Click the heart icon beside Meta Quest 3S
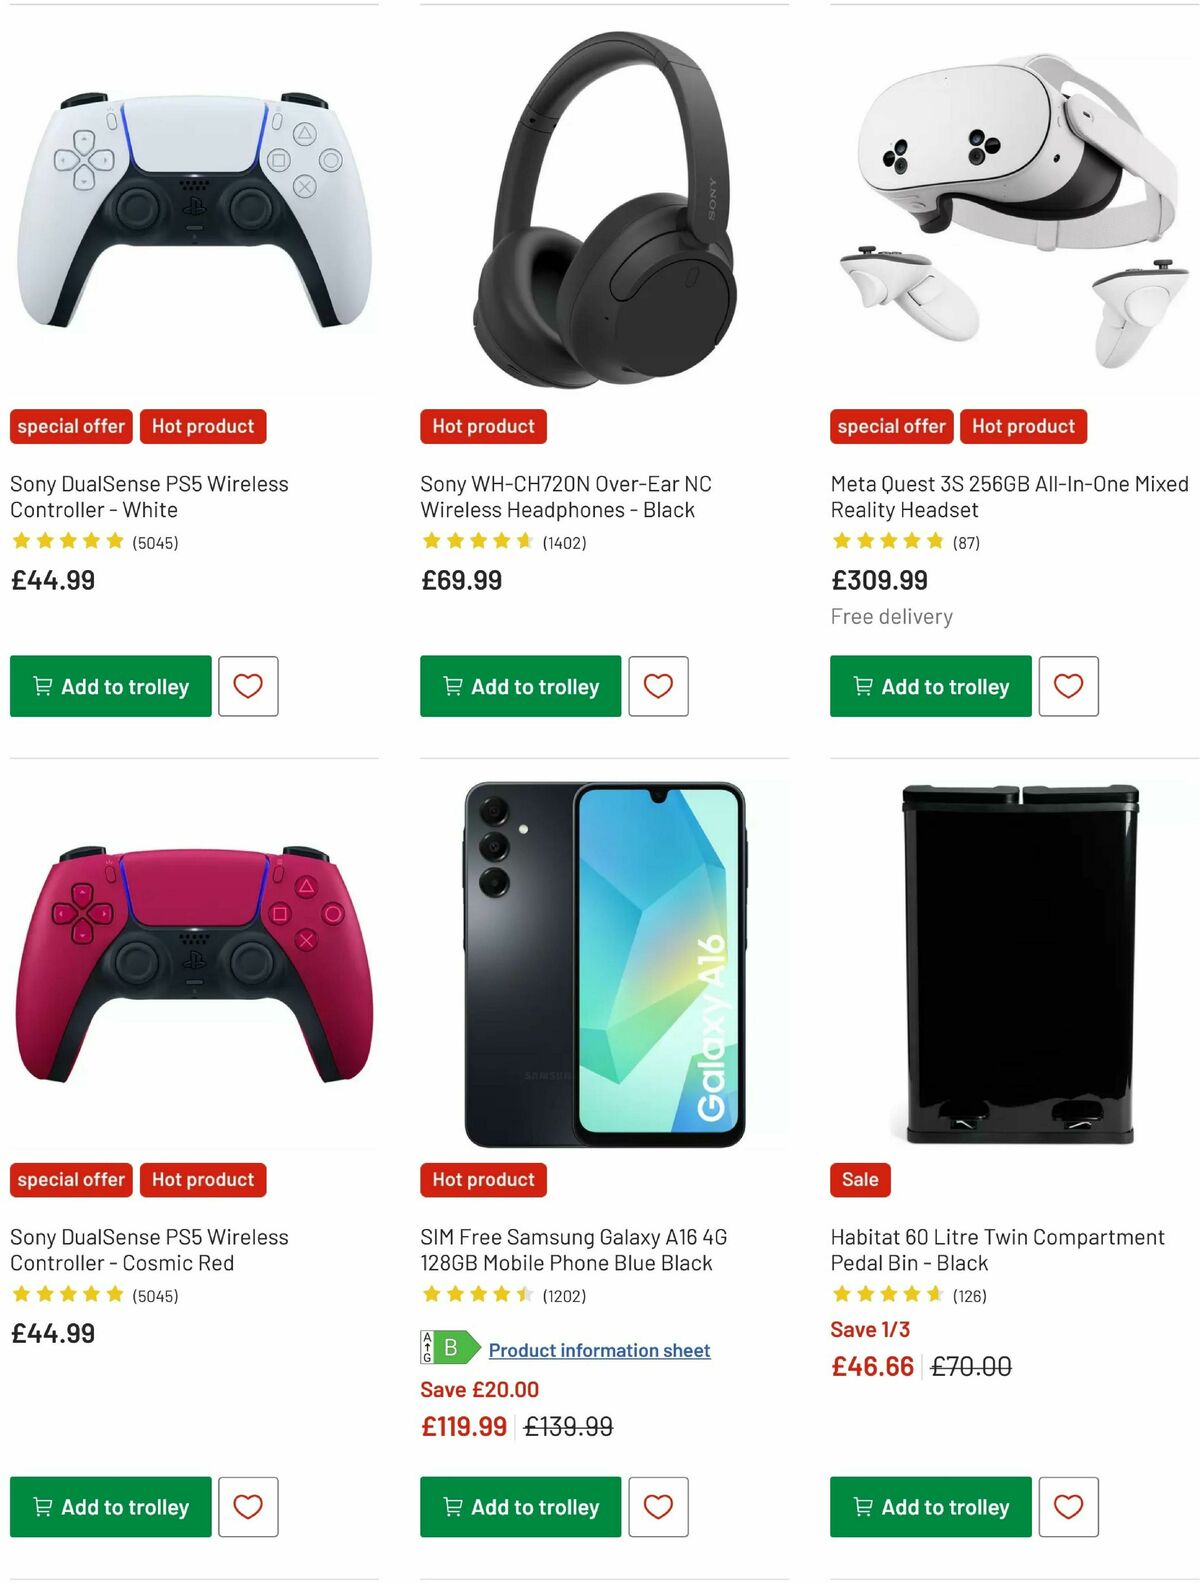The width and height of the screenshot is (1200, 1583). 1069,686
